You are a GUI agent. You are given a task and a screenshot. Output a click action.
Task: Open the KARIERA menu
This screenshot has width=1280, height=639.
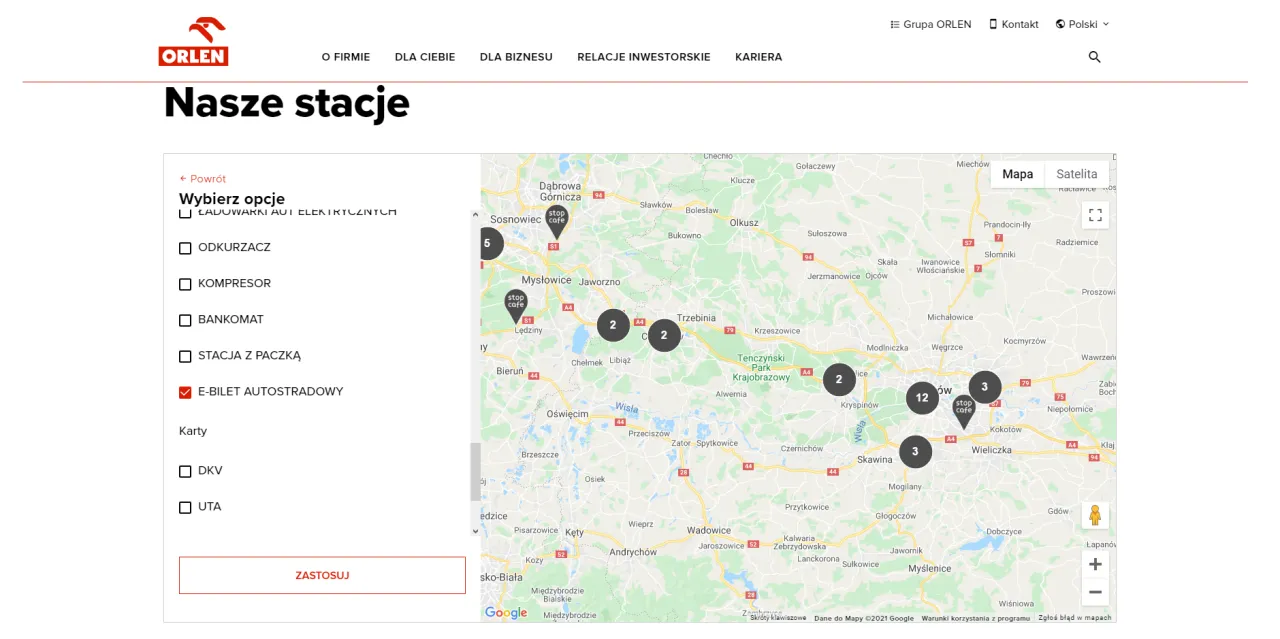coord(759,57)
